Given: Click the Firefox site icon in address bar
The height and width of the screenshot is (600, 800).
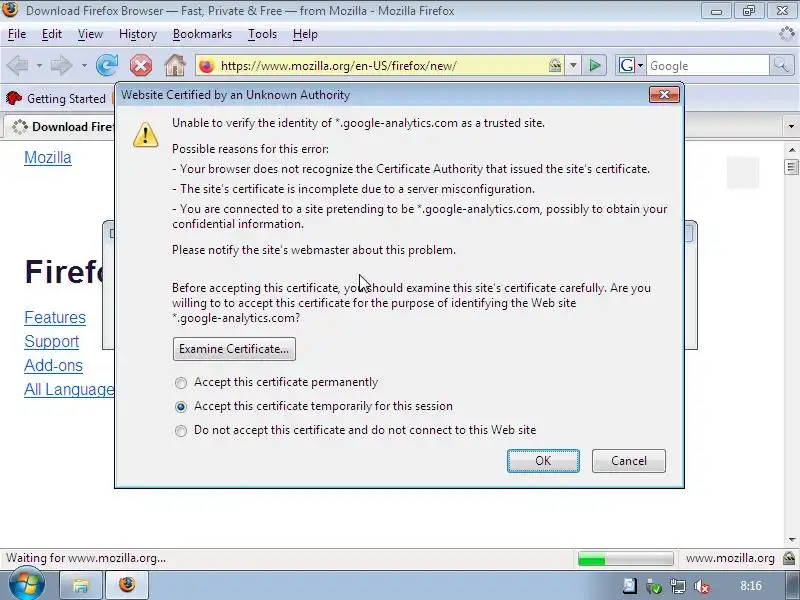Looking at the screenshot, I should pyautogui.click(x=207, y=66).
